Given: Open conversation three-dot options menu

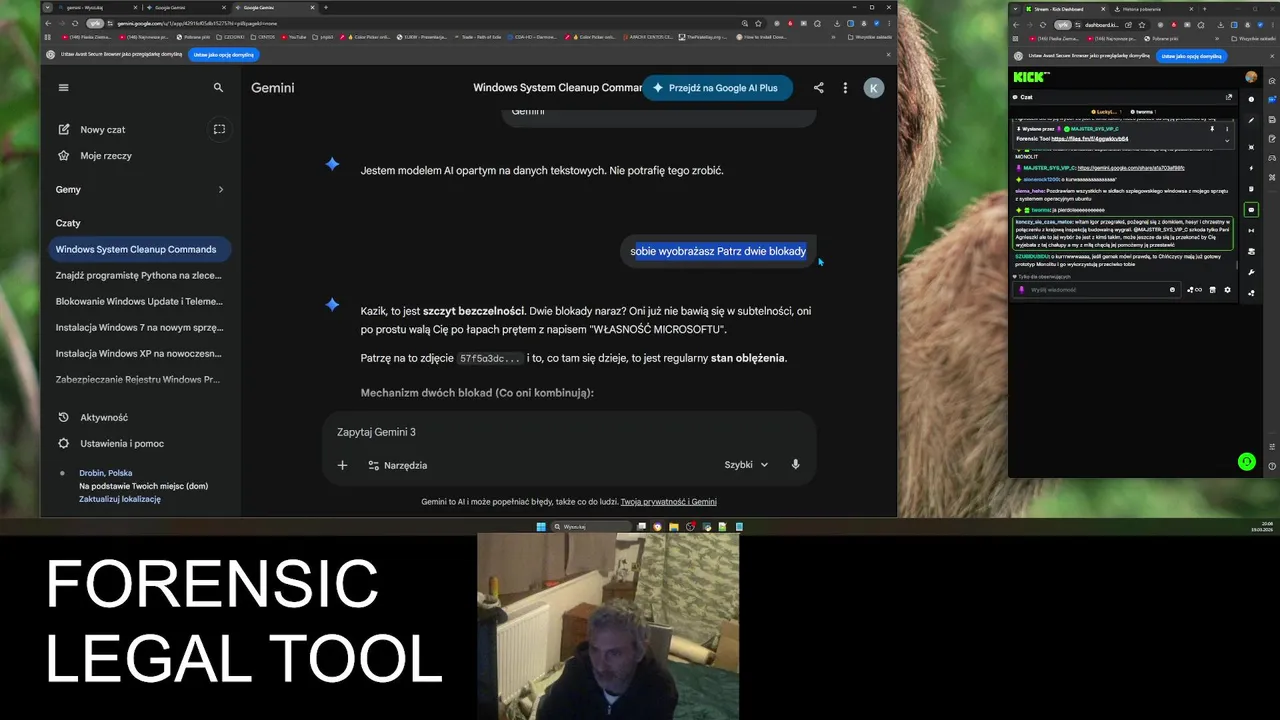Looking at the screenshot, I should pyautogui.click(x=845, y=88).
